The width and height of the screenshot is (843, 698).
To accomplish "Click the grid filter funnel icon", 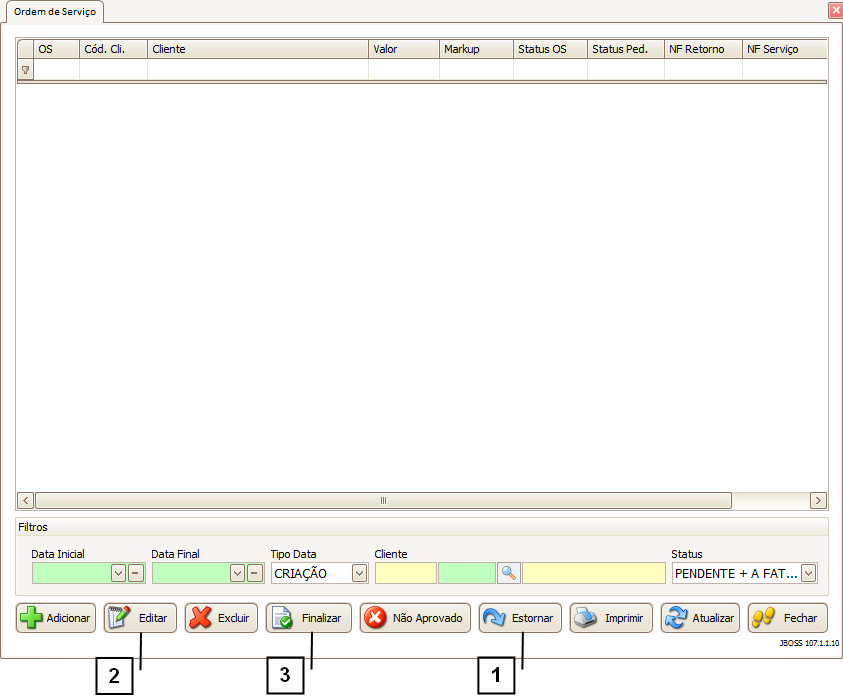I will (25, 71).
